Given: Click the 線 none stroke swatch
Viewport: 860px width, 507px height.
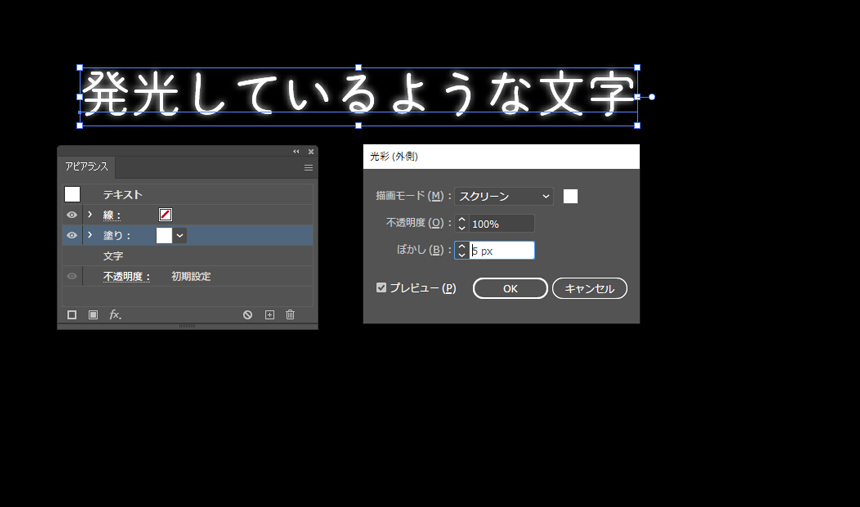Looking at the screenshot, I should 165,215.
